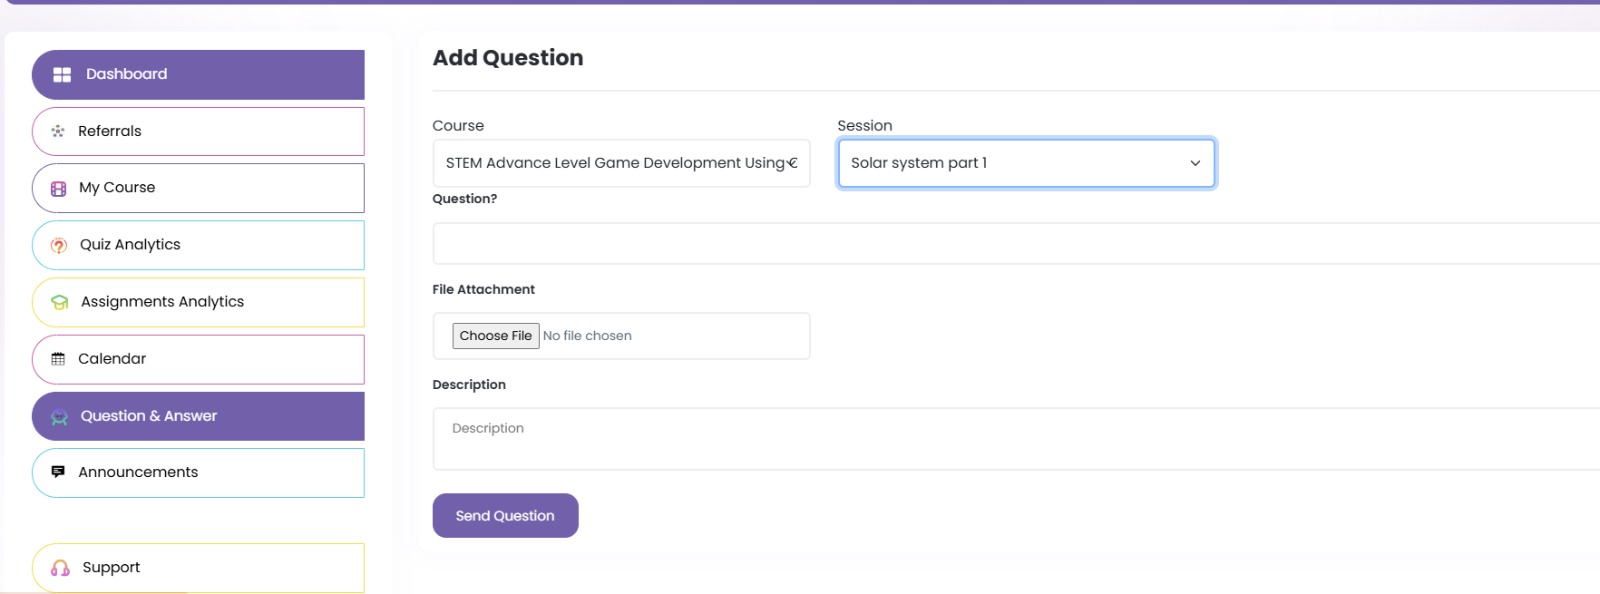Select Announcements in the sidebar
The image size is (1600, 594).
point(138,472)
